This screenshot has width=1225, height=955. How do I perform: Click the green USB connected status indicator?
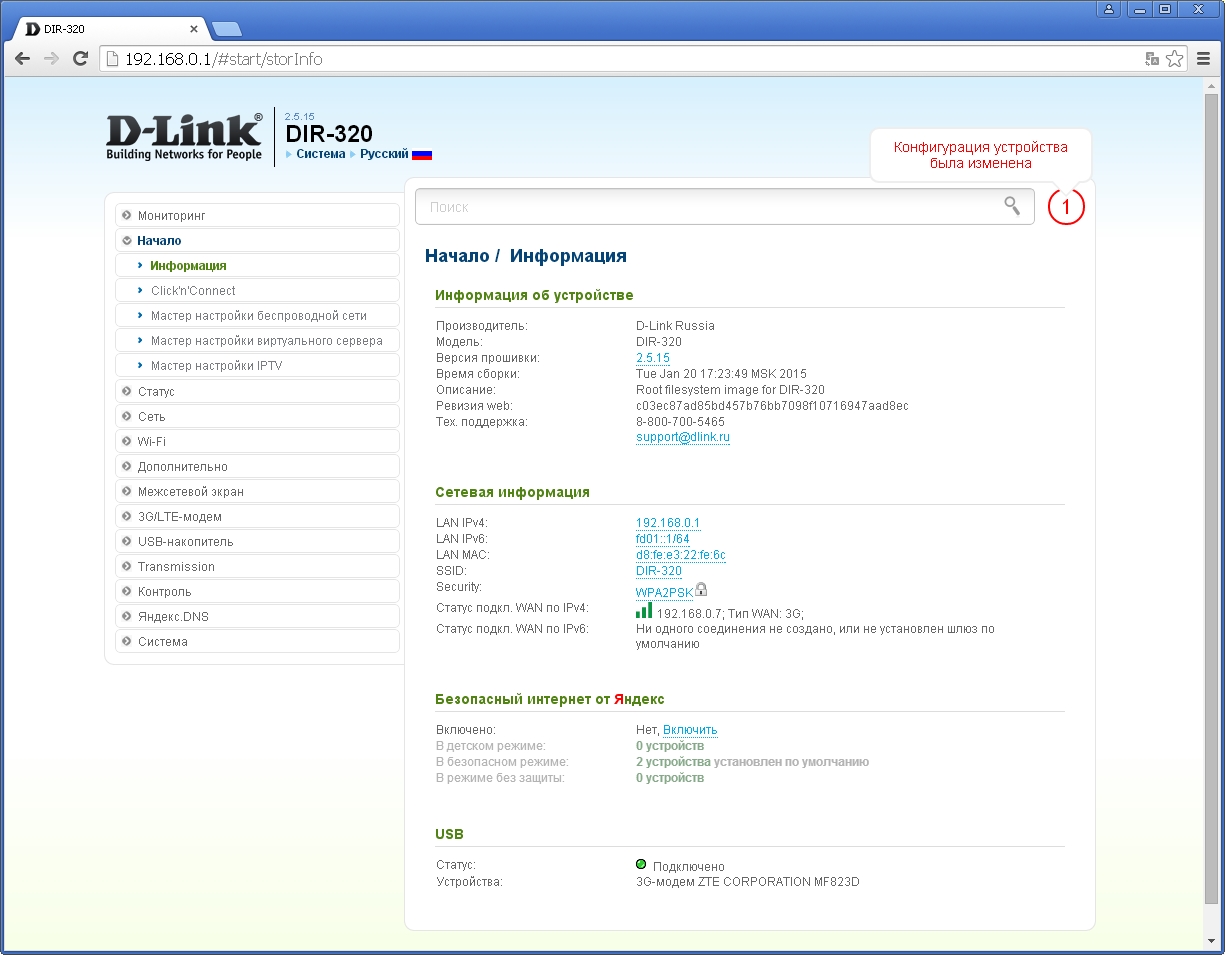pos(641,864)
